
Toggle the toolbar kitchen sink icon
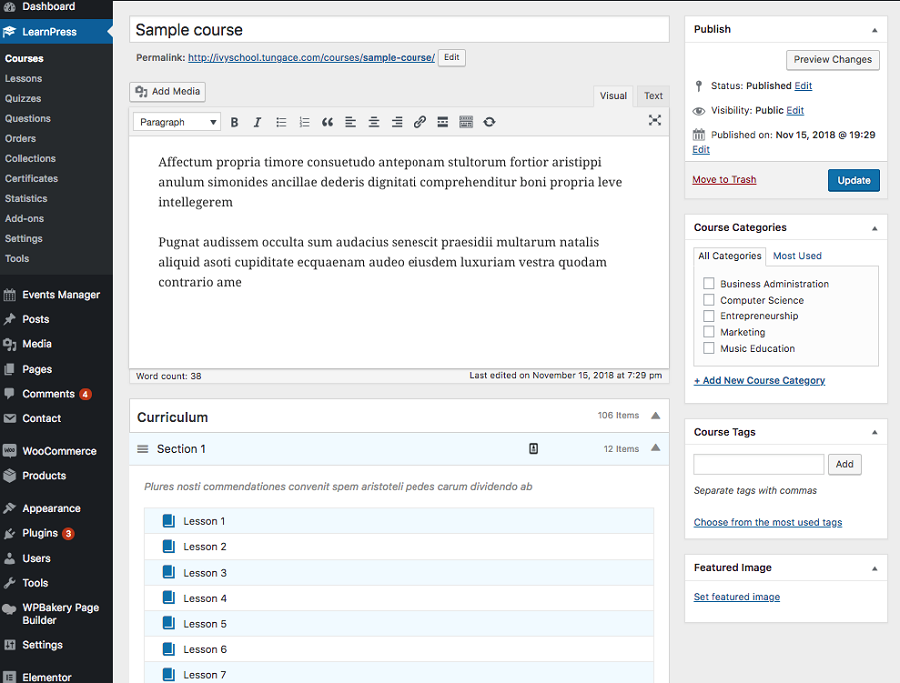(x=466, y=122)
